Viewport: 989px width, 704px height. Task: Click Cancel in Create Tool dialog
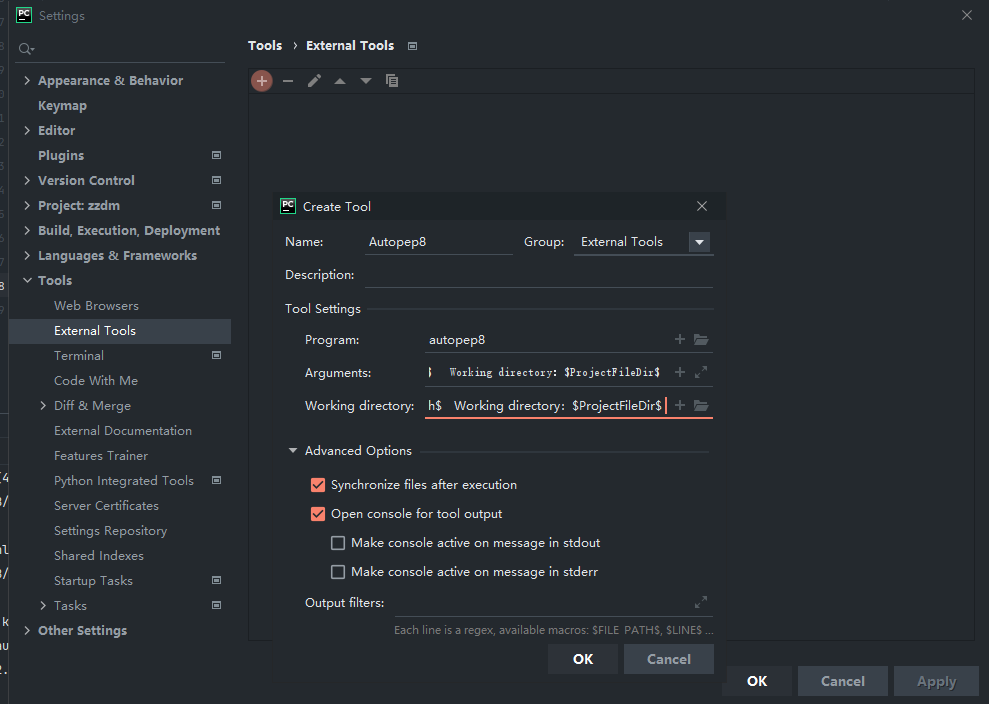pos(669,659)
